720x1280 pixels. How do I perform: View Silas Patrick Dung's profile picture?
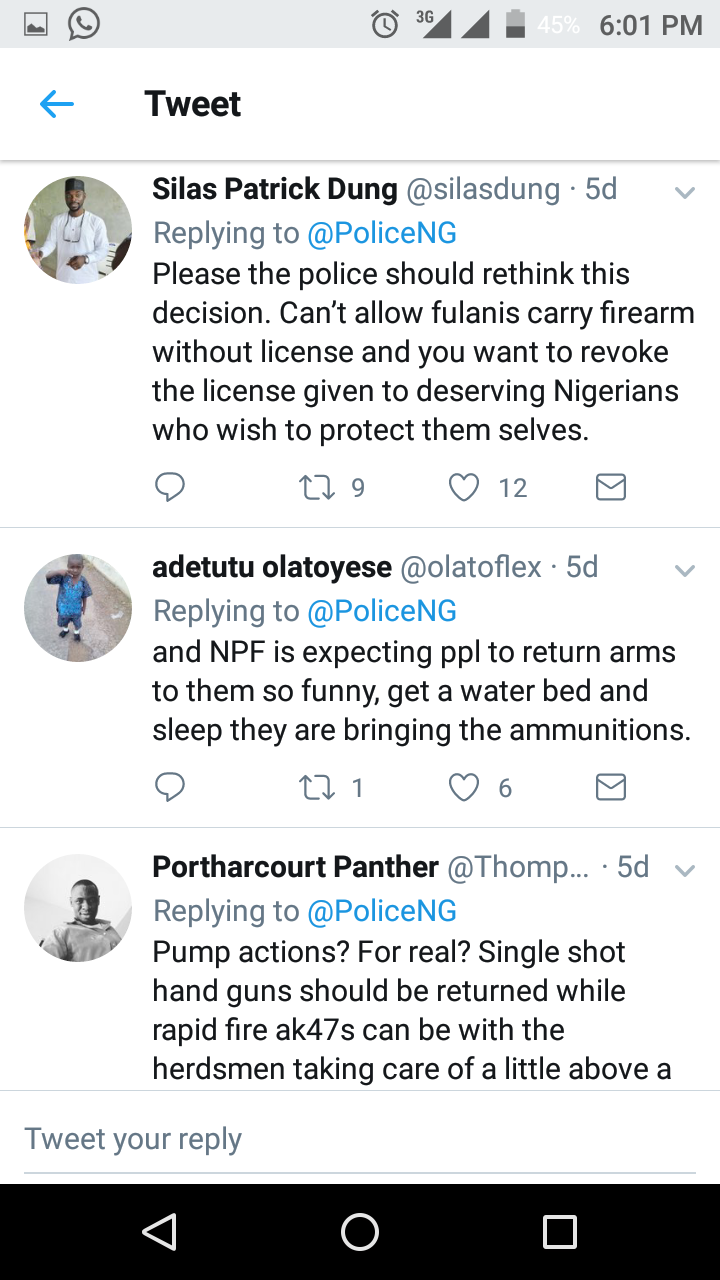(x=78, y=230)
